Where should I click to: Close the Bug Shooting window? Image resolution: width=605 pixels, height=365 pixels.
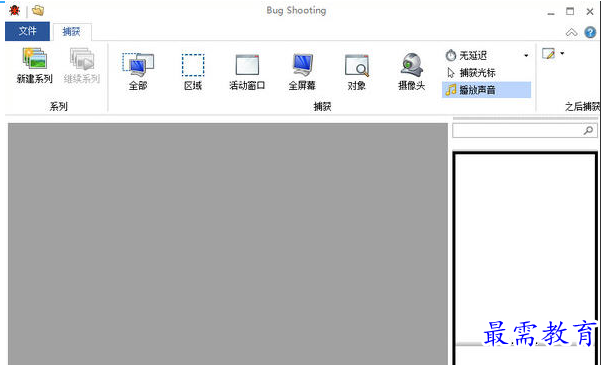click(x=590, y=12)
